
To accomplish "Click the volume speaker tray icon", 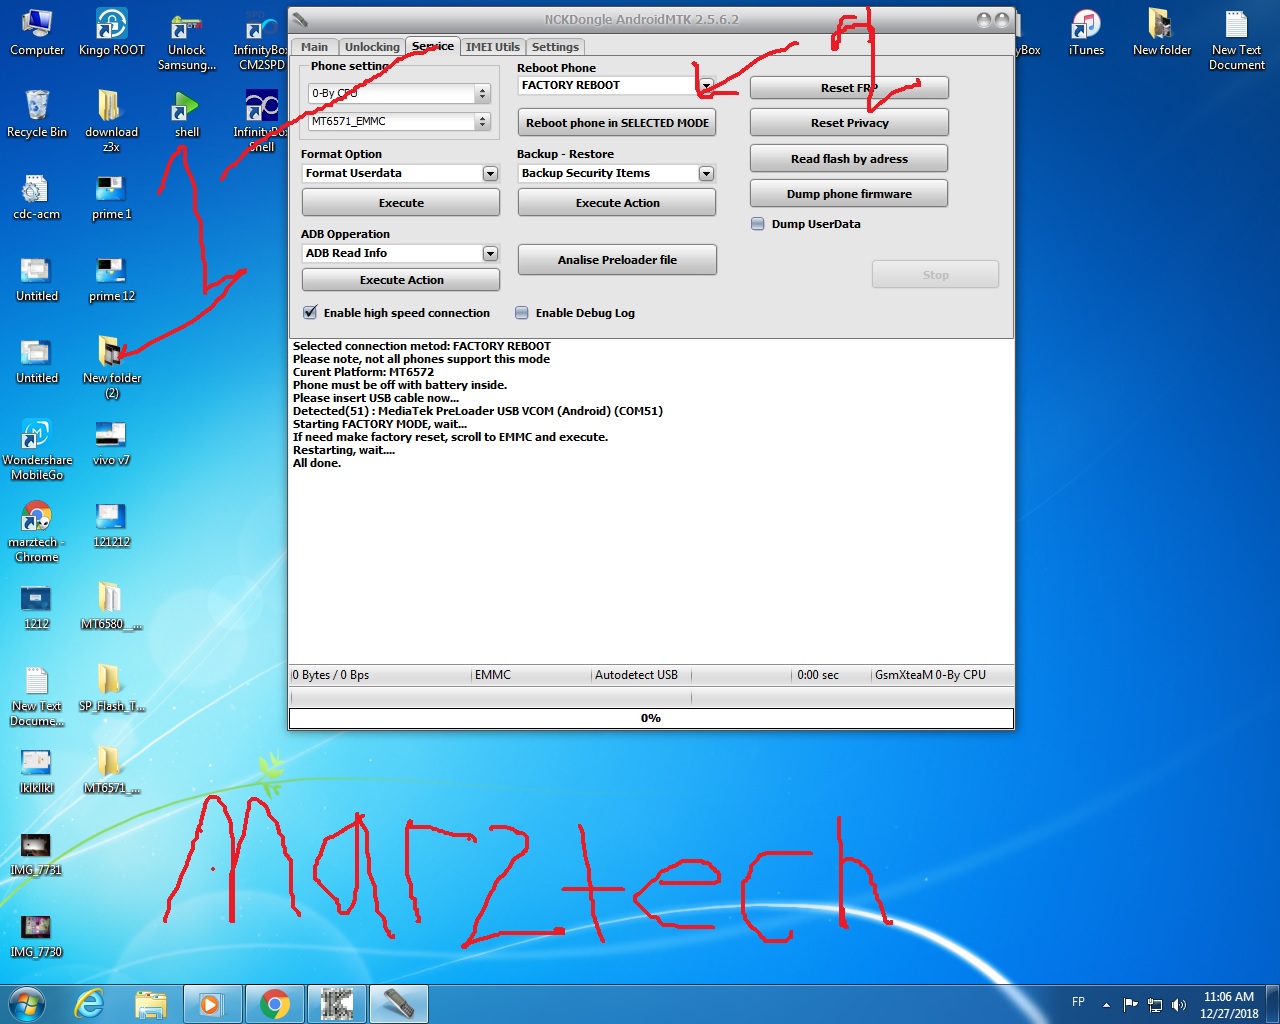I will (x=1179, y=1005).
